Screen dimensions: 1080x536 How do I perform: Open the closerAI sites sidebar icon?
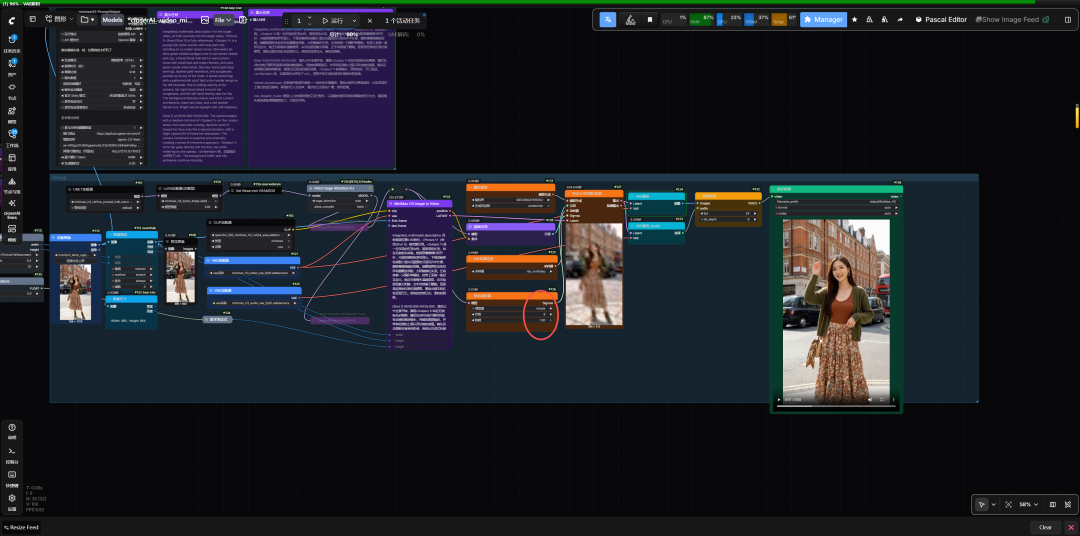click(x=12, y=203)
